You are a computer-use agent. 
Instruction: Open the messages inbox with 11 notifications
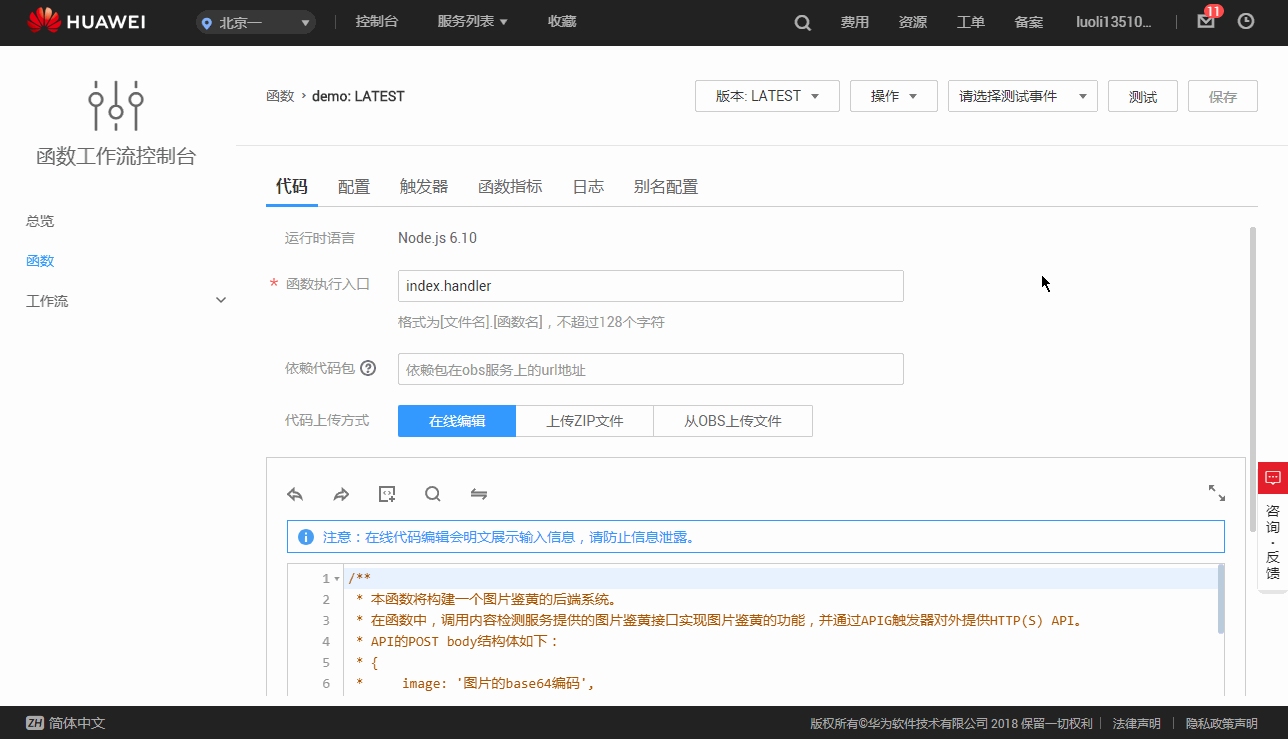pyautogui.click(x=1204, y=22)
